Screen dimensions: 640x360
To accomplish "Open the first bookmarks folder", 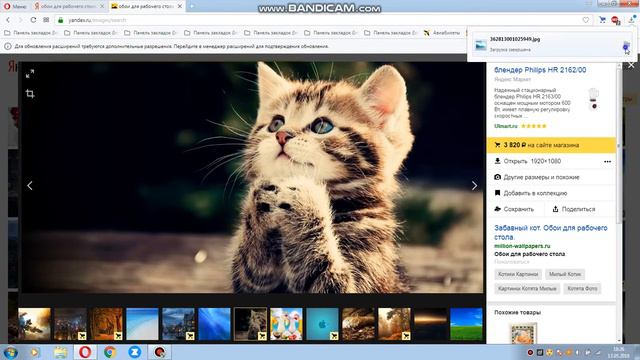I will pos(31,33).
